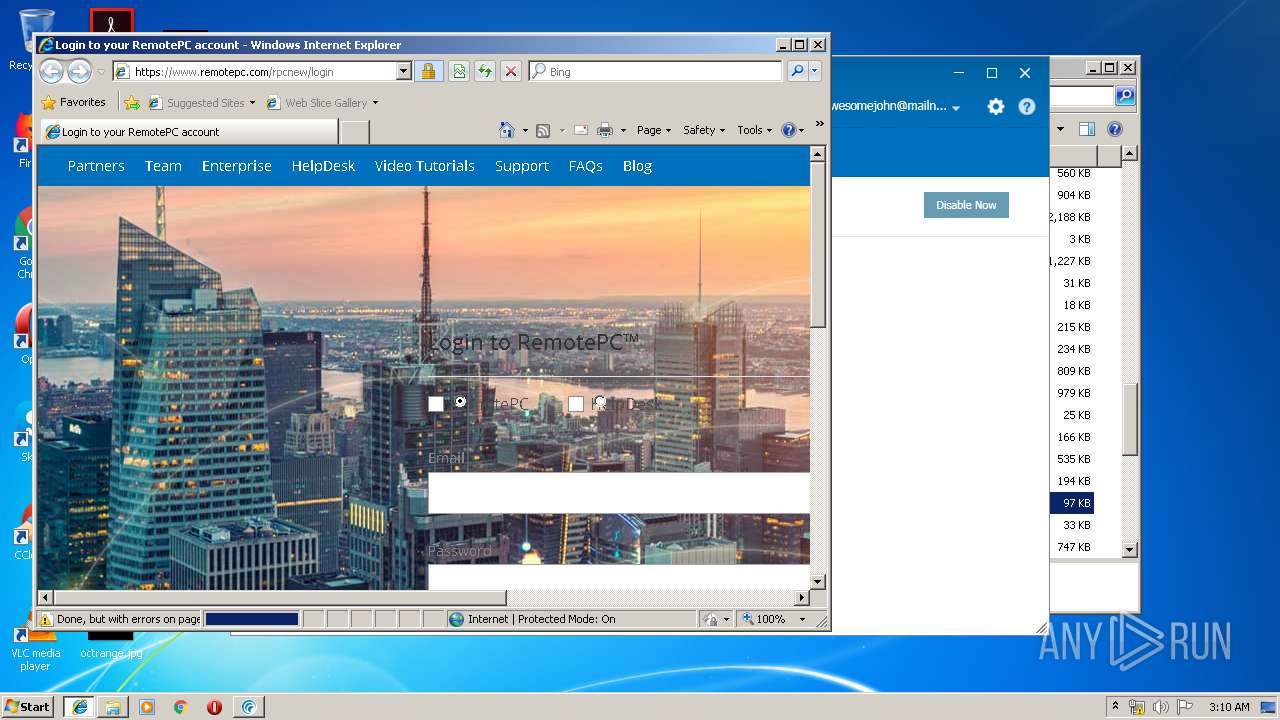1280x720 pixels.
Task: Open RemotePC app from taskbar
Action: [249, 707]
